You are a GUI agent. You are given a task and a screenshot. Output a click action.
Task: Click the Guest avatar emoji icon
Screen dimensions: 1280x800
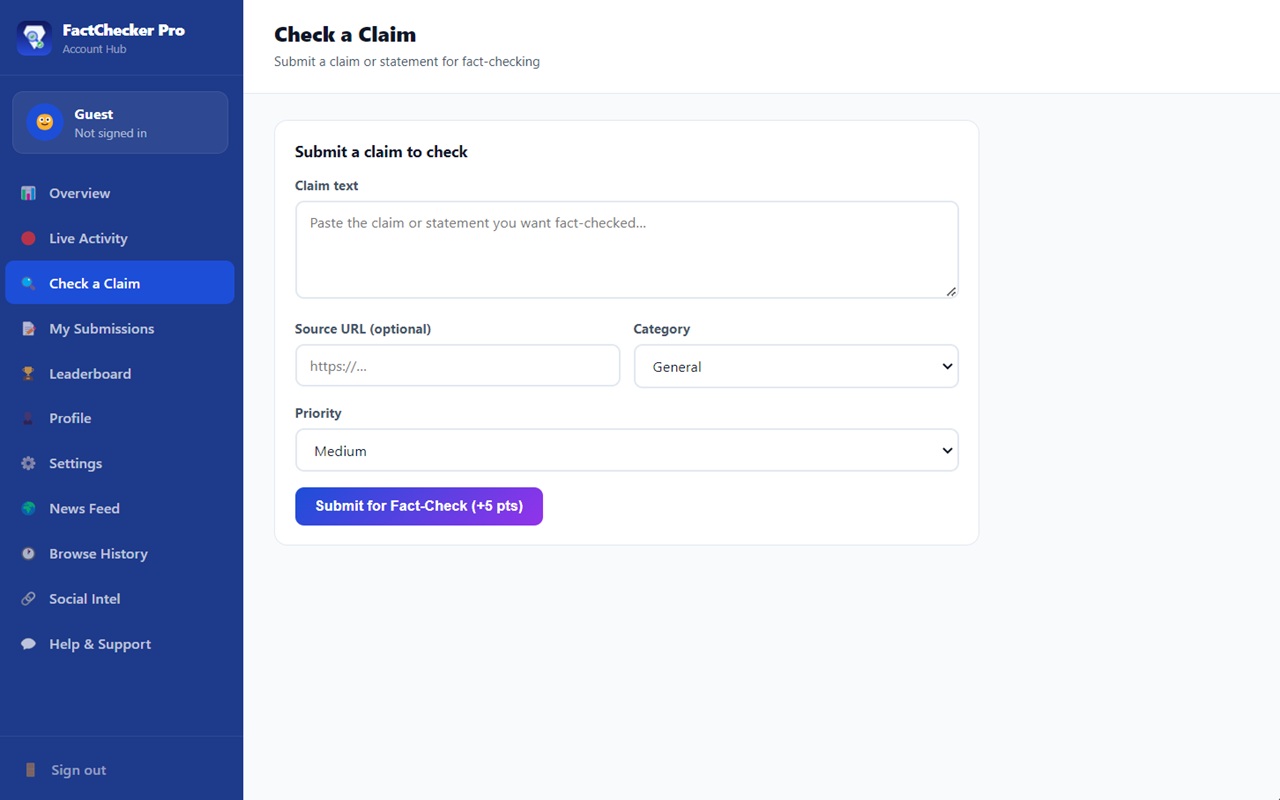(x=45, y=122)
